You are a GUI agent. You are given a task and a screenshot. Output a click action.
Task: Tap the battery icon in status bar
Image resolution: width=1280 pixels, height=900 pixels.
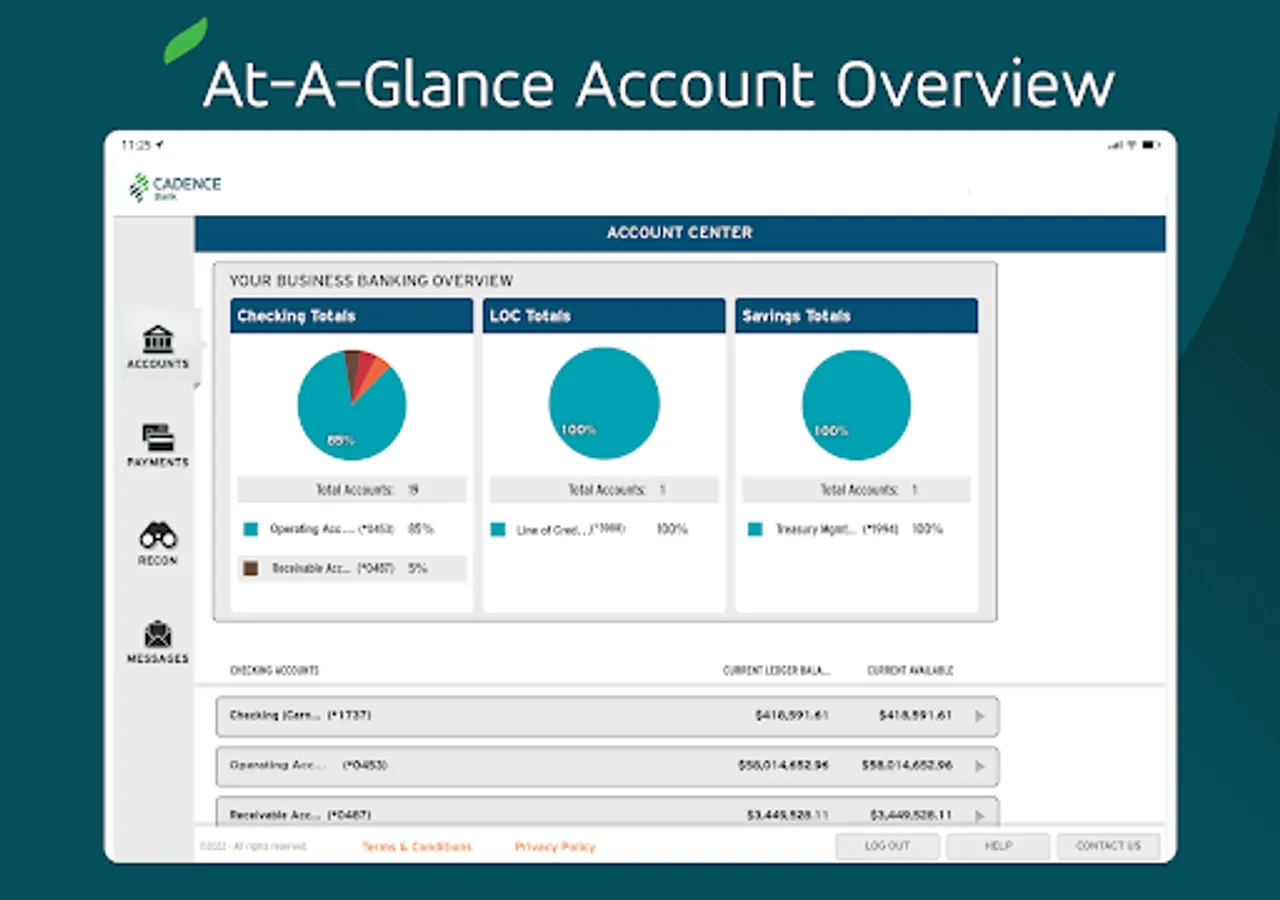click(x=1150, y=145)
